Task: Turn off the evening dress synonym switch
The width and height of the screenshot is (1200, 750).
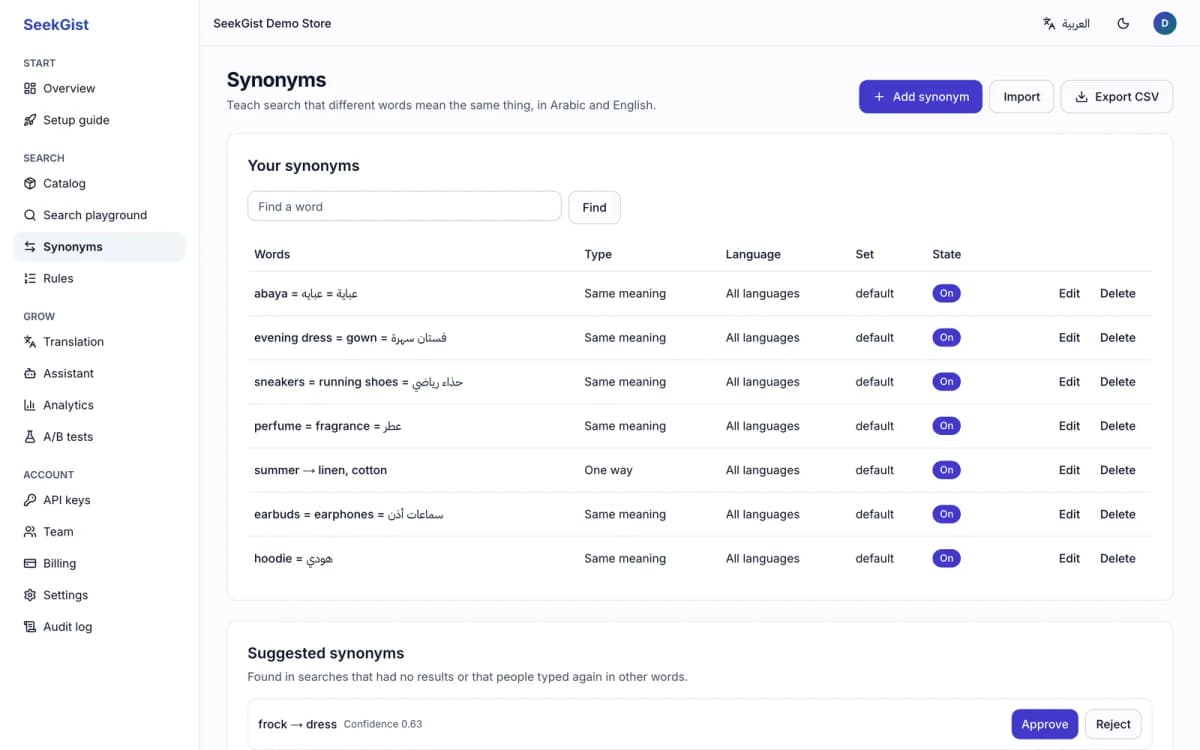Action: [x=946, y=337]
